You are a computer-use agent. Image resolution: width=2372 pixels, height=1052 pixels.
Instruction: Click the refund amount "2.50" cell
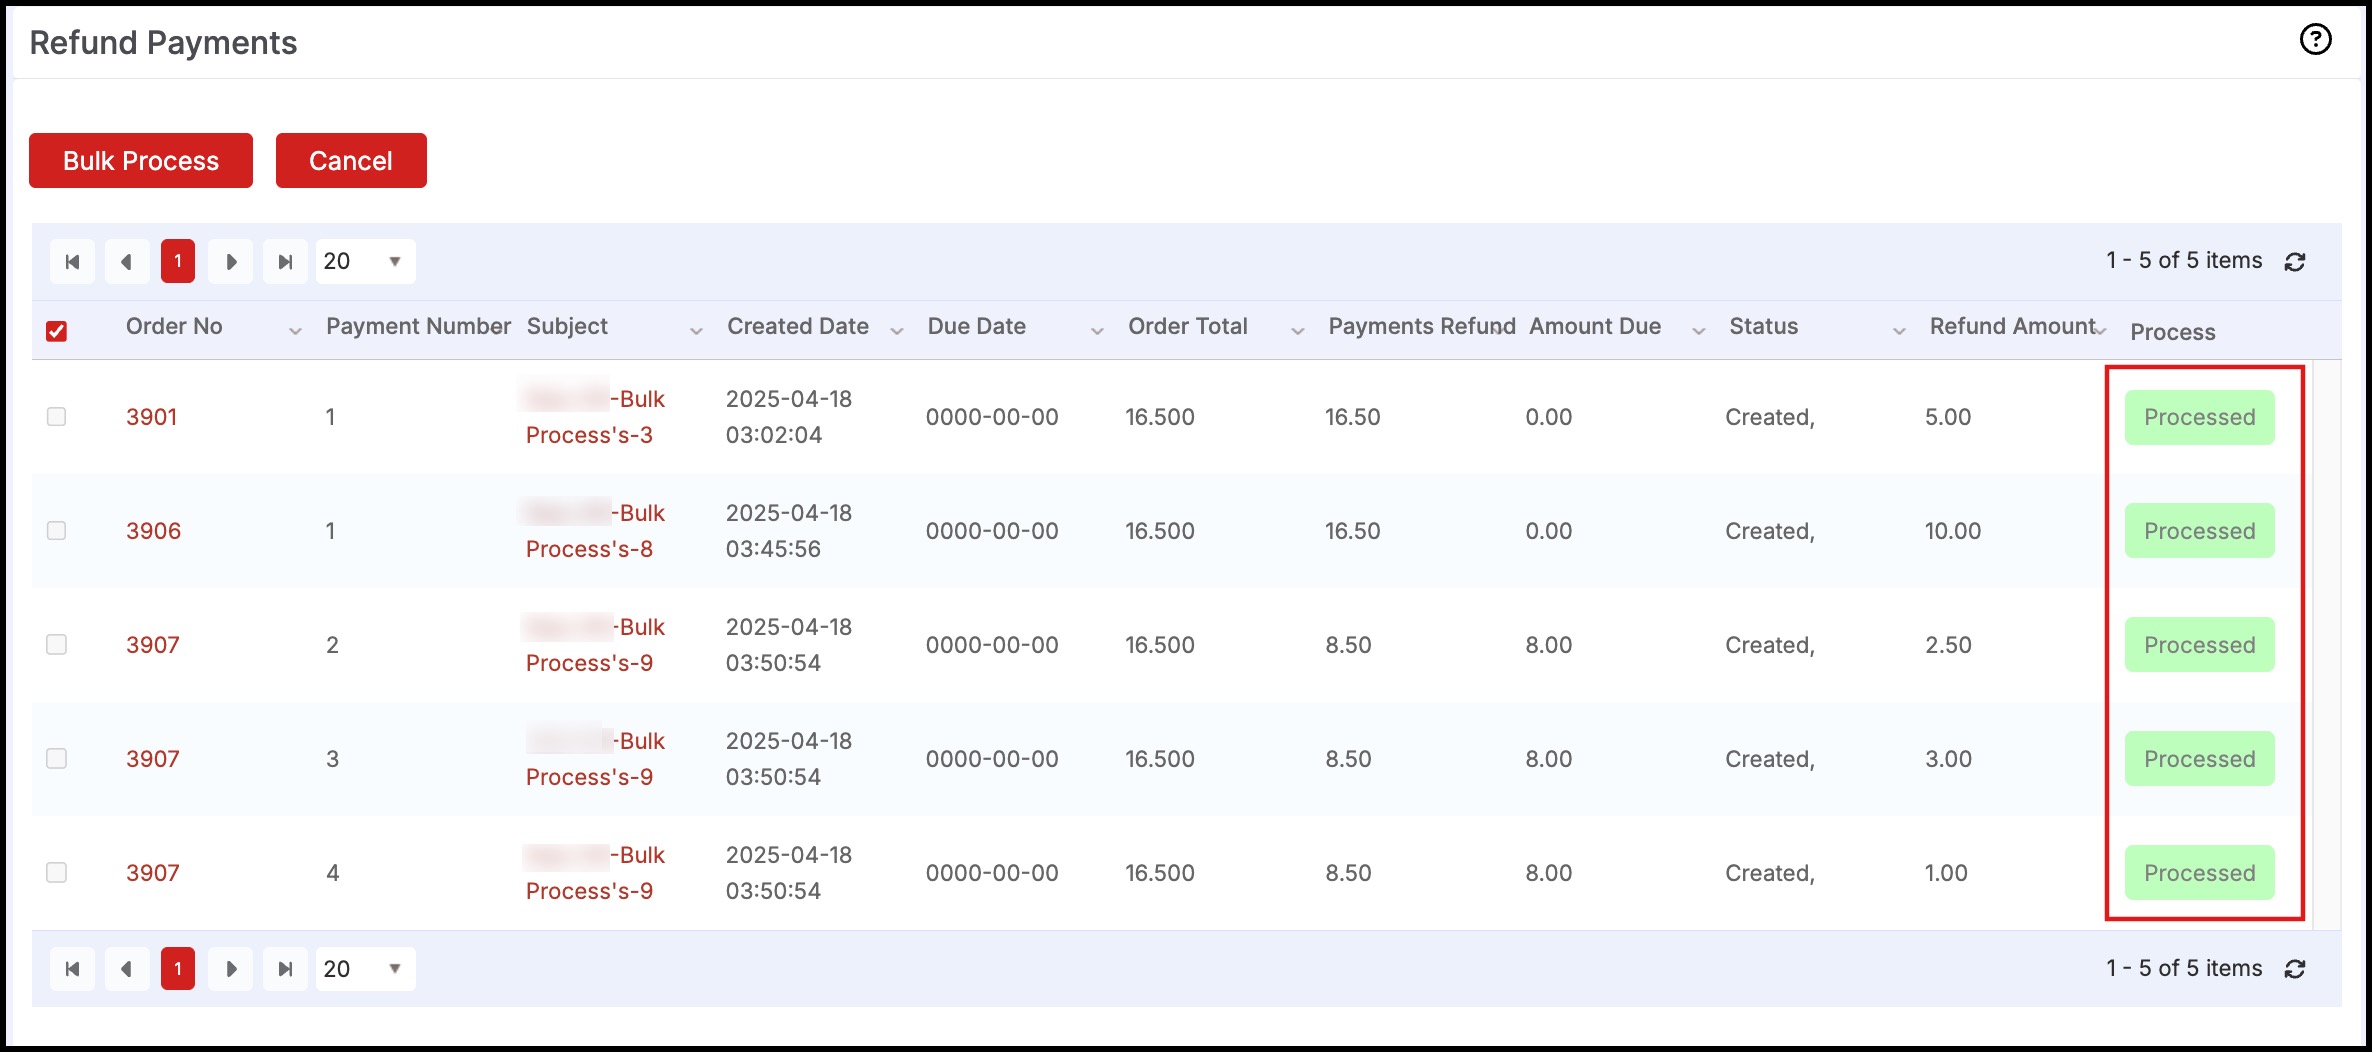tap(1948, 645)
